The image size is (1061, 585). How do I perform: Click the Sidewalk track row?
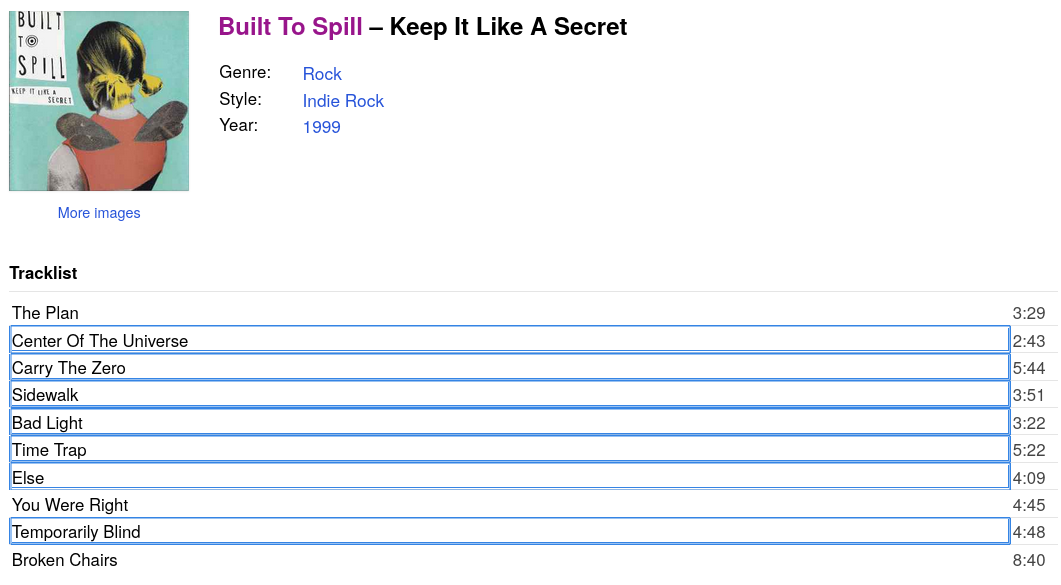coord(45,395)
